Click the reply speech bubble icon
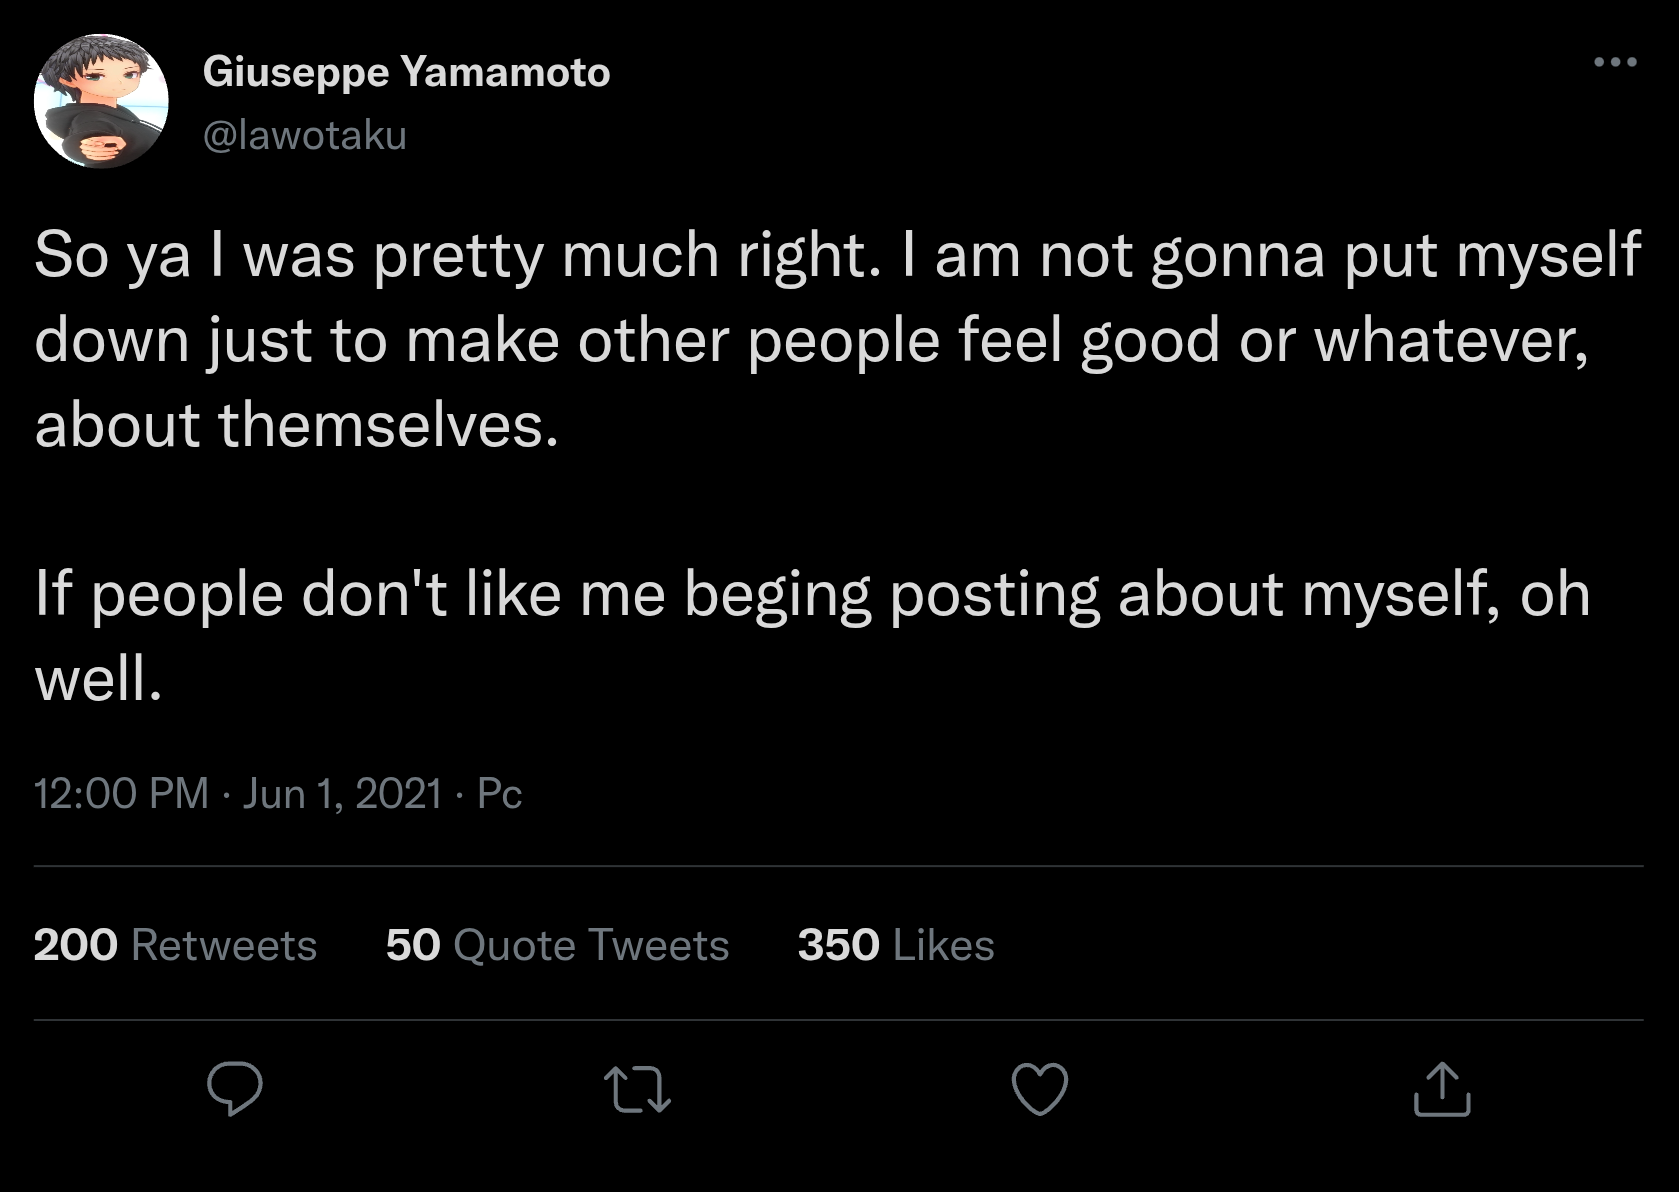Image resolution: width=1679 pixels, height=1192 pixels. [x=235, y=1089]
